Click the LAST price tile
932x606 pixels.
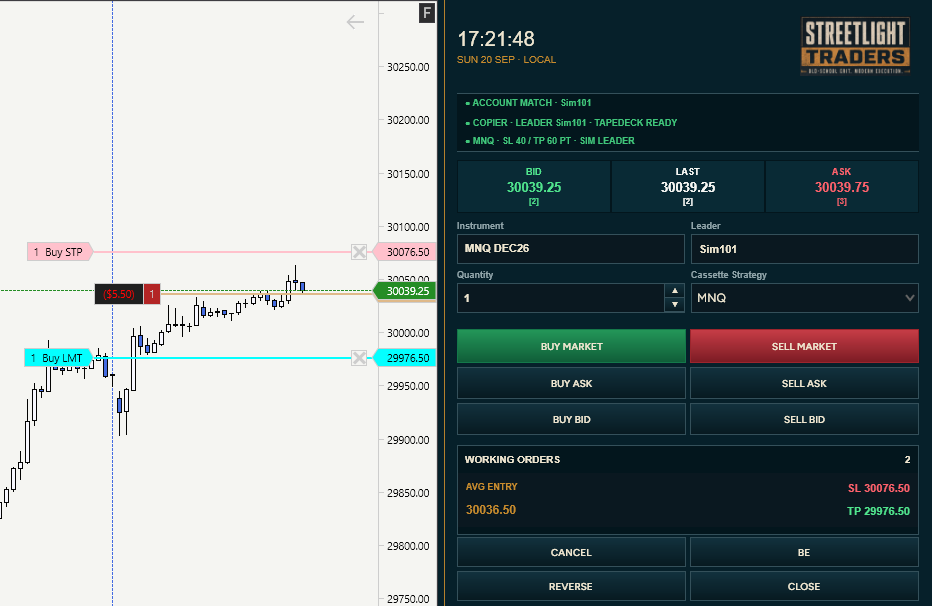point(688,187)
